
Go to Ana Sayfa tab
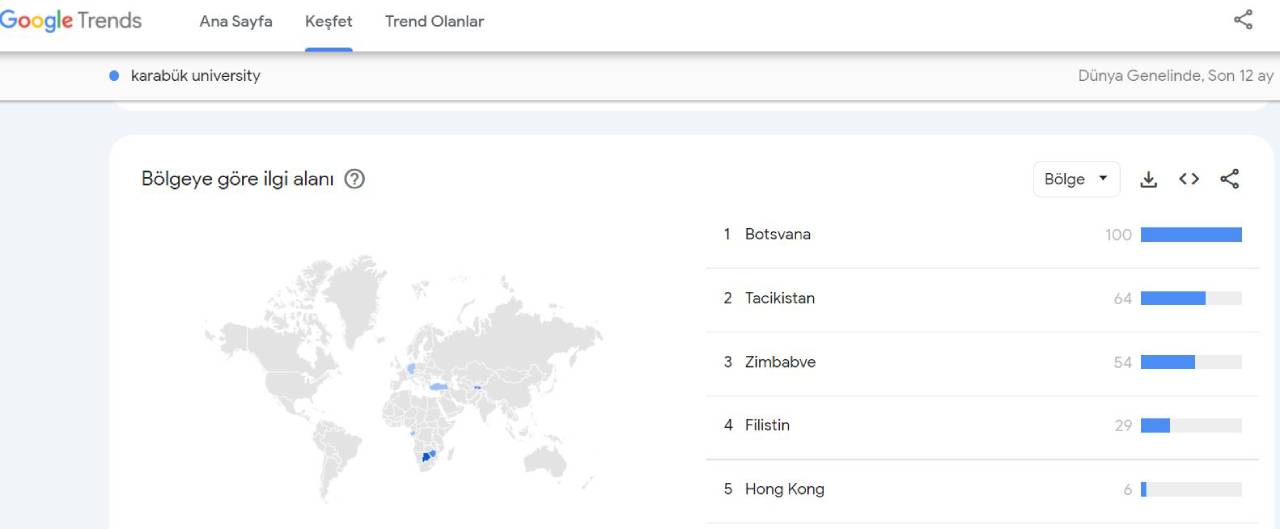[236, 21]
